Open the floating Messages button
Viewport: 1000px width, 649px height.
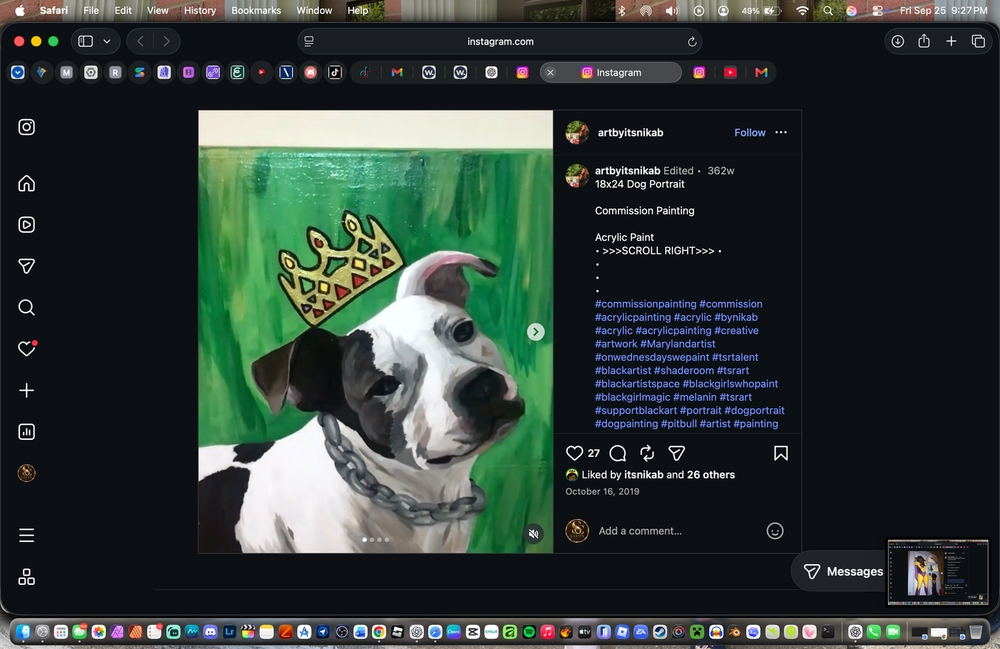pos(842,571)
